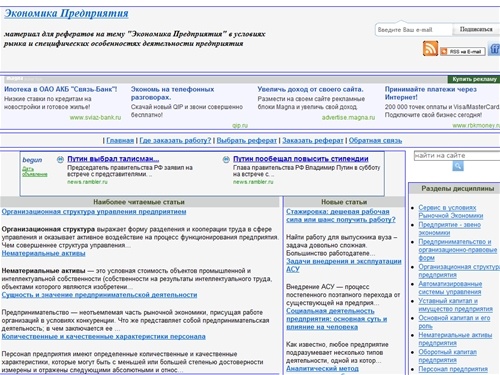Open Организационная структура предприятия sidebar section
The width and height of the screenshot is (500, 375).
coord(459,271)
